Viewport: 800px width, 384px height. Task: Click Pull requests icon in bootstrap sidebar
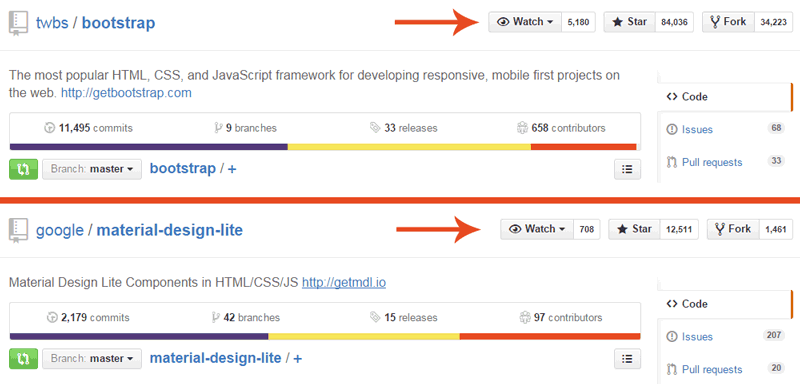click(x=671, y=163)
